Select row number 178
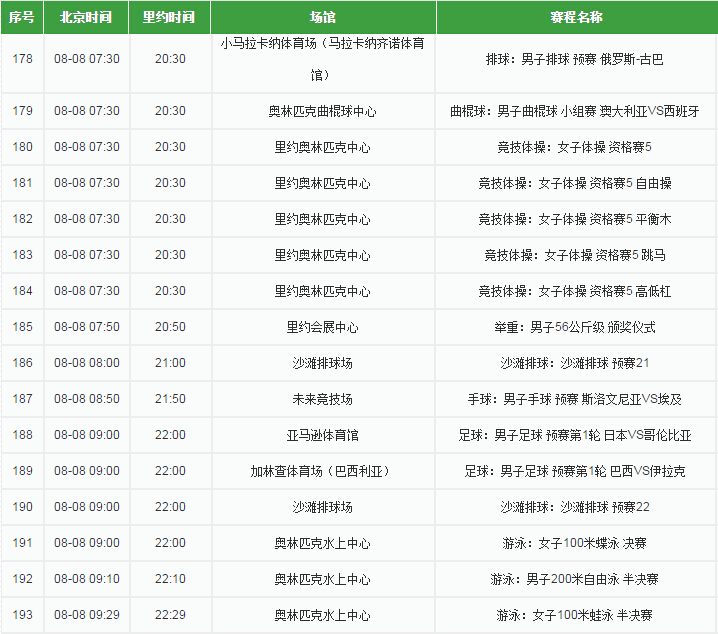 [22, 59]
